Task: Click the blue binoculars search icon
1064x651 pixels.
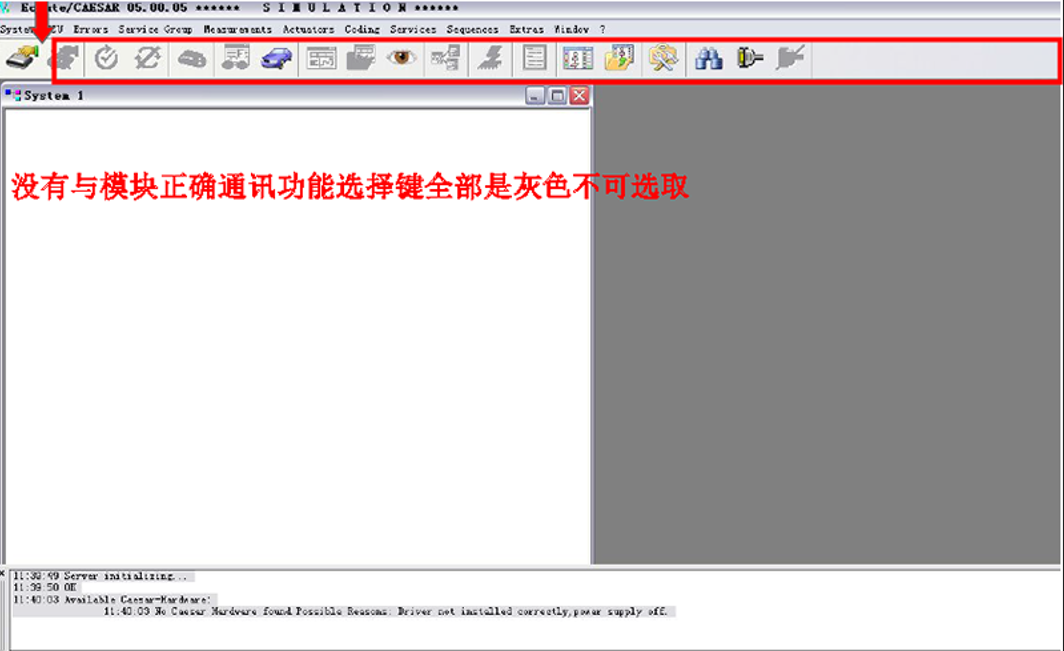Action: tap(708, 58)
